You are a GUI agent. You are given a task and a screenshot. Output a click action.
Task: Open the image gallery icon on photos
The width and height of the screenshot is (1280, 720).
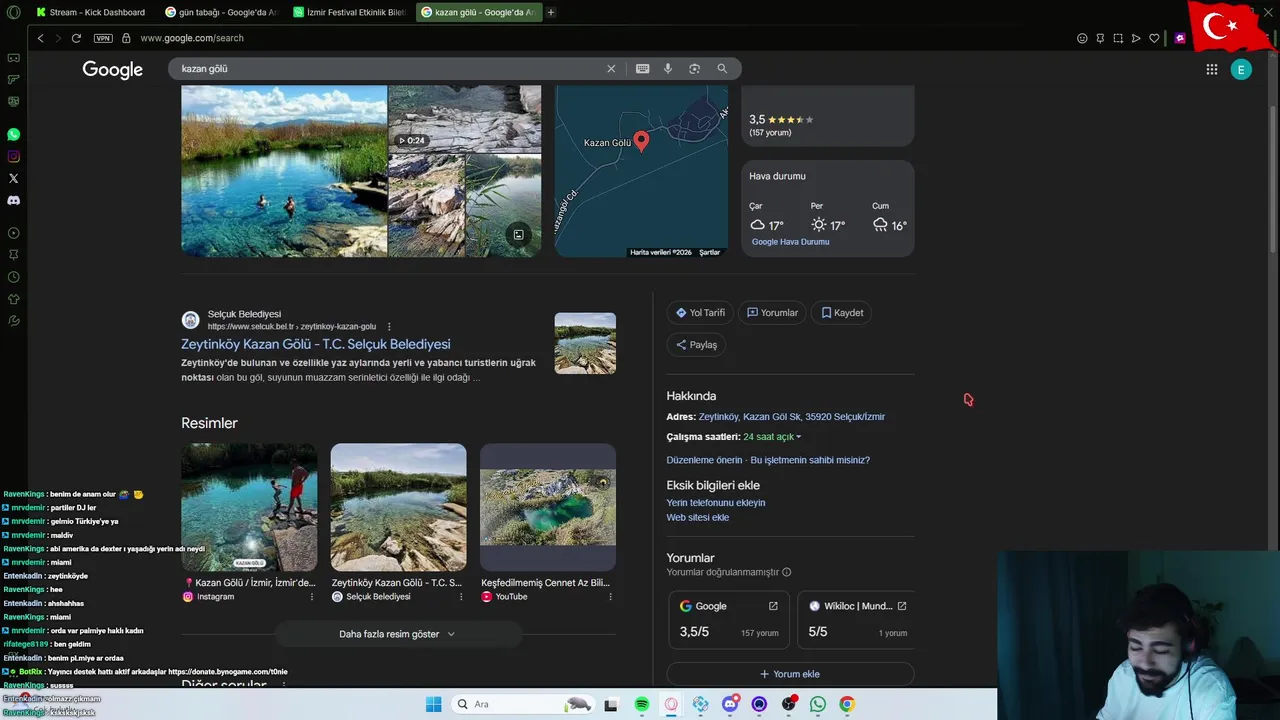point(518,235)
